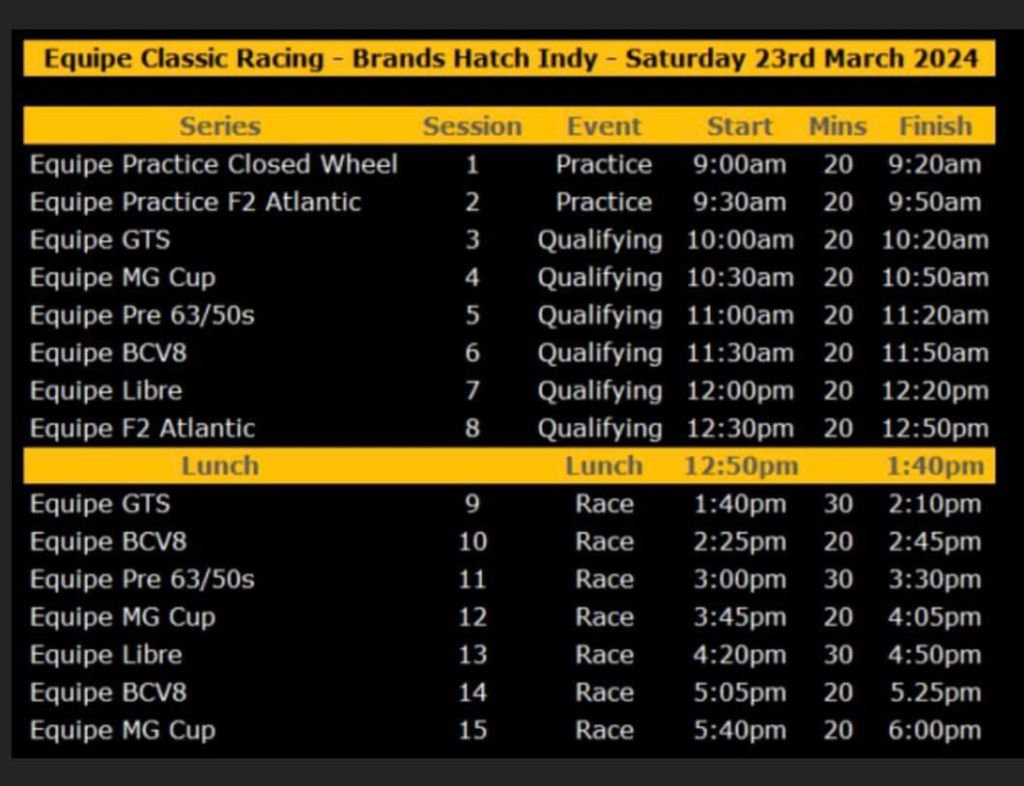Click the Equipe Practice Closed Wheel row name

pyautogui.click(x=214, y=164)
